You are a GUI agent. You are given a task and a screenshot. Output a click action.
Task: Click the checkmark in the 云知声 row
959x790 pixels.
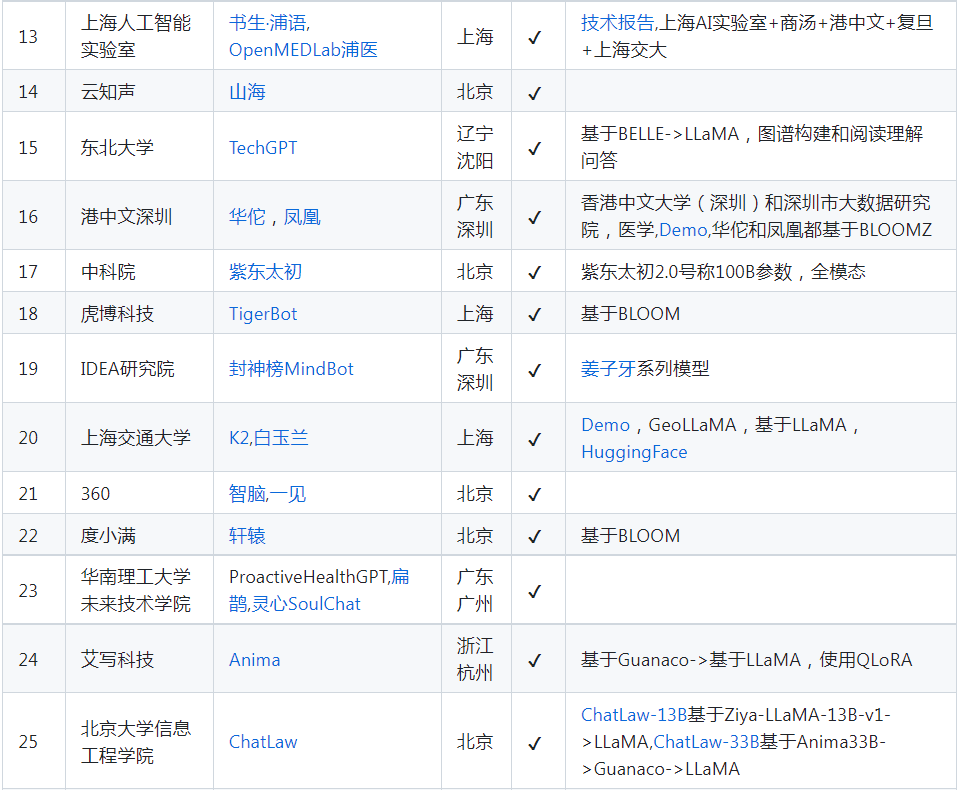(x=535, y=93)
